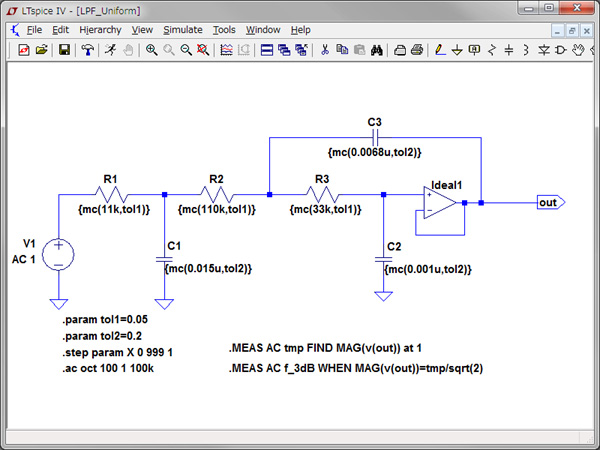Click the Zoom in magnifier icon
Image resolution: width=600 pixels, height=450 pixels.
tap(151, 49)
